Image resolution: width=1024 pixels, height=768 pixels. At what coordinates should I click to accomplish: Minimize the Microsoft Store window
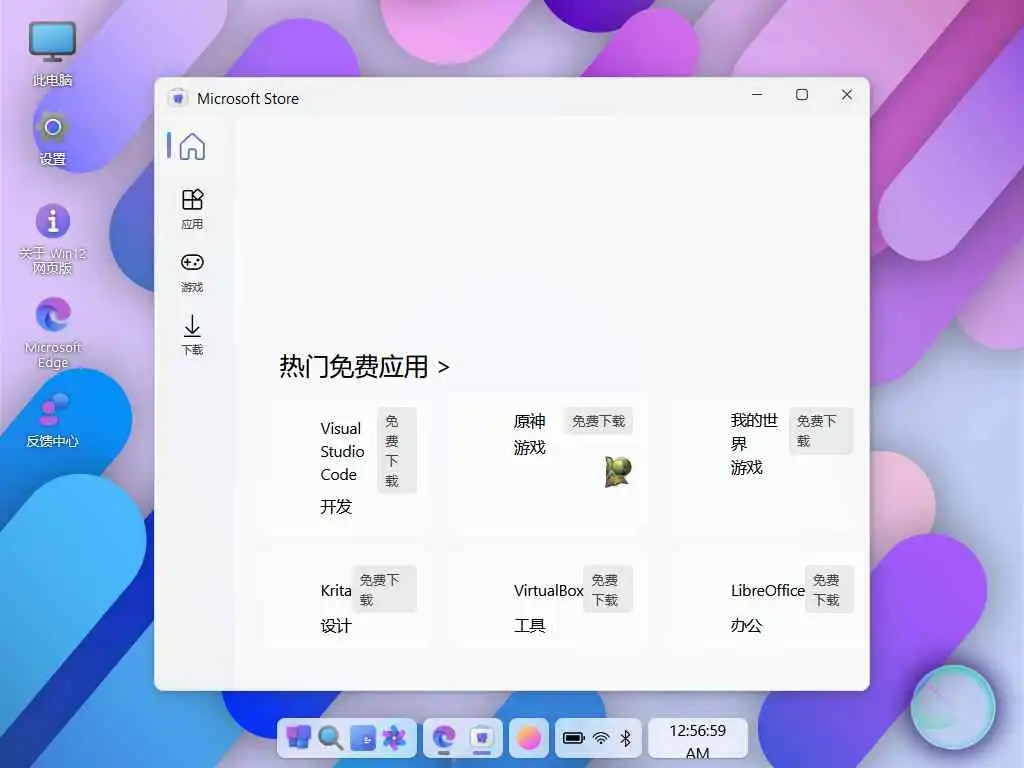tap(757, 95)
